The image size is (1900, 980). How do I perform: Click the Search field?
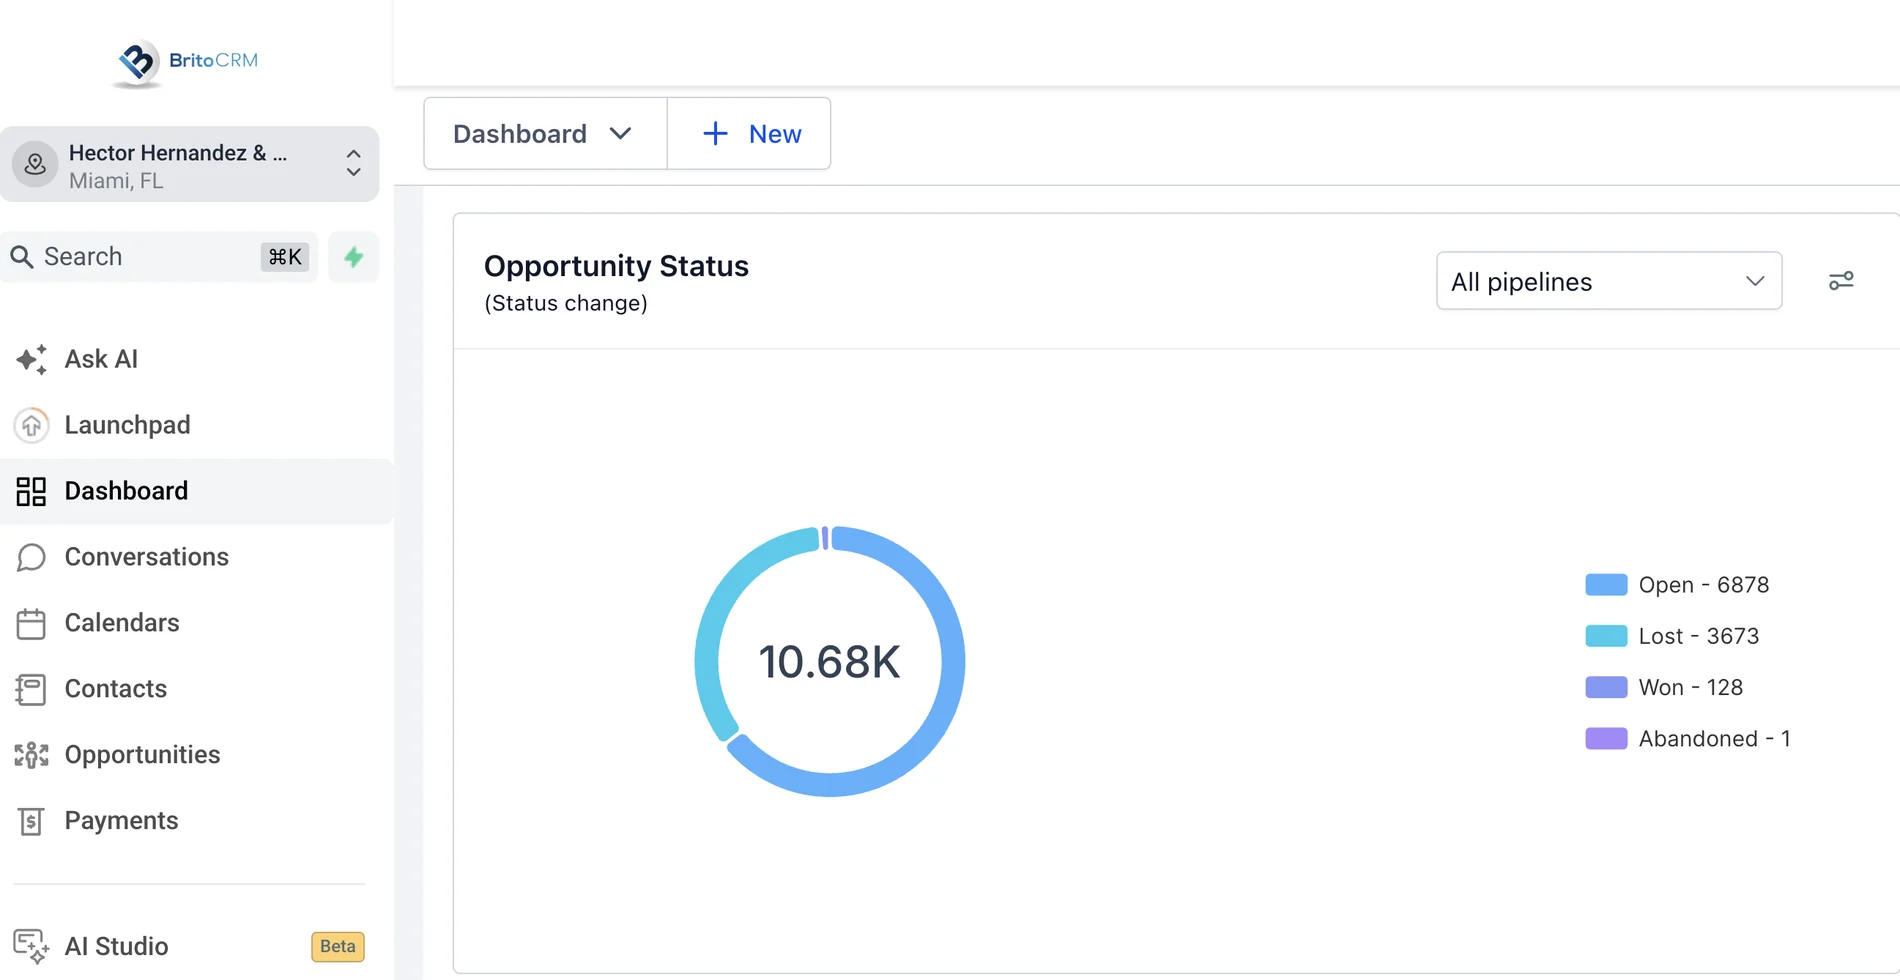158,257
